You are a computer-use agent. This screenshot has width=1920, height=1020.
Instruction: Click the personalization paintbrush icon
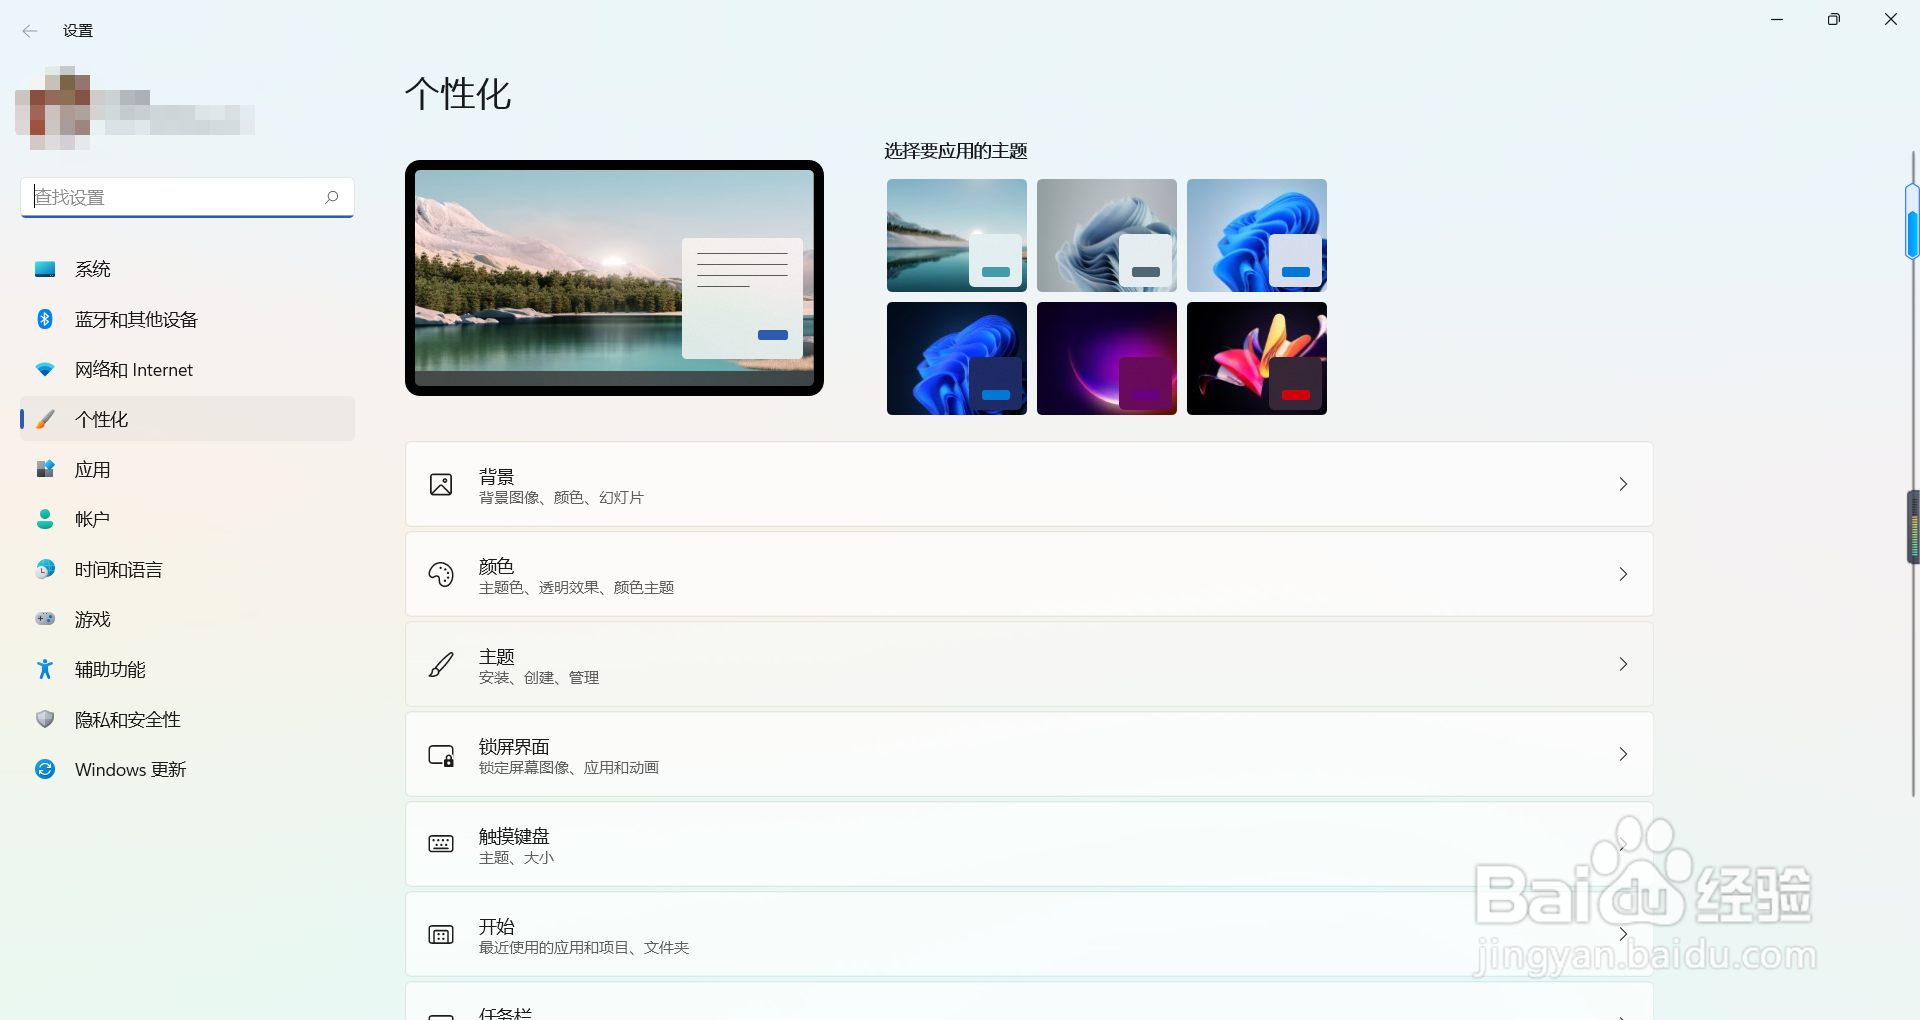[45, 419]
